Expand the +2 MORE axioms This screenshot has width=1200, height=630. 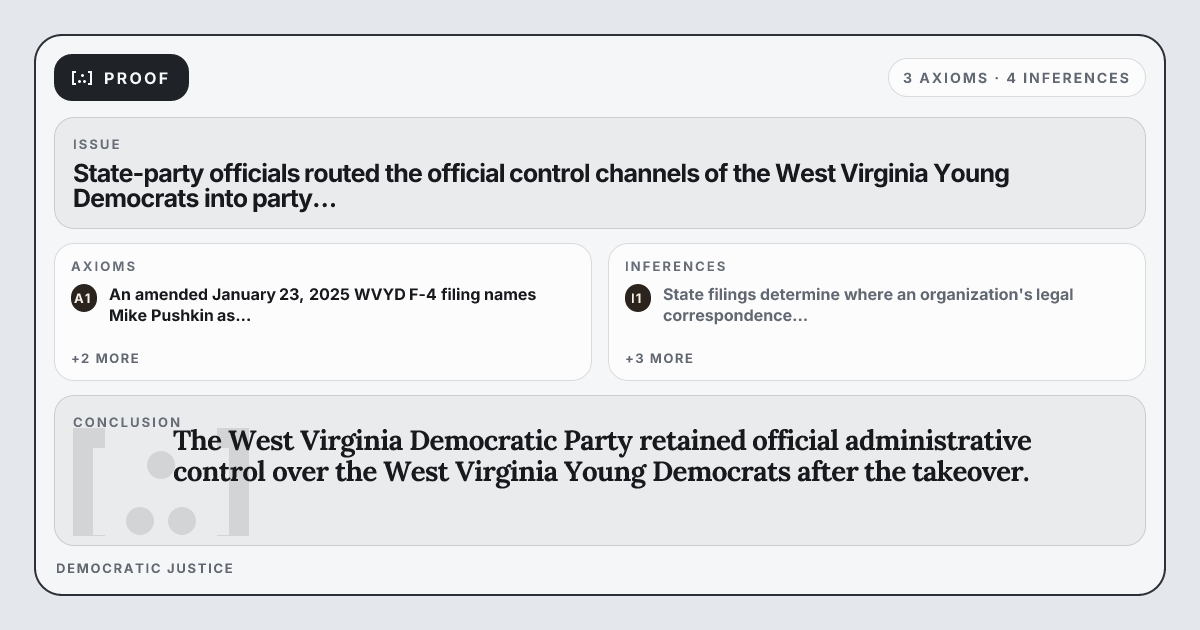click(105, 358)
